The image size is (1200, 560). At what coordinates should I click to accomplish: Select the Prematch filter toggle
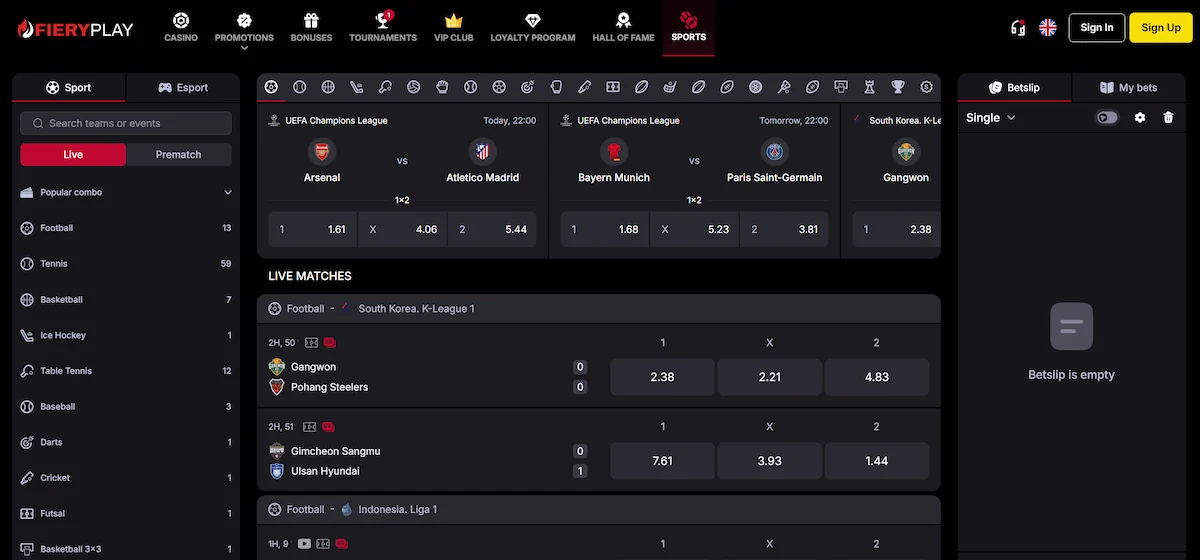tap(179, 155)
